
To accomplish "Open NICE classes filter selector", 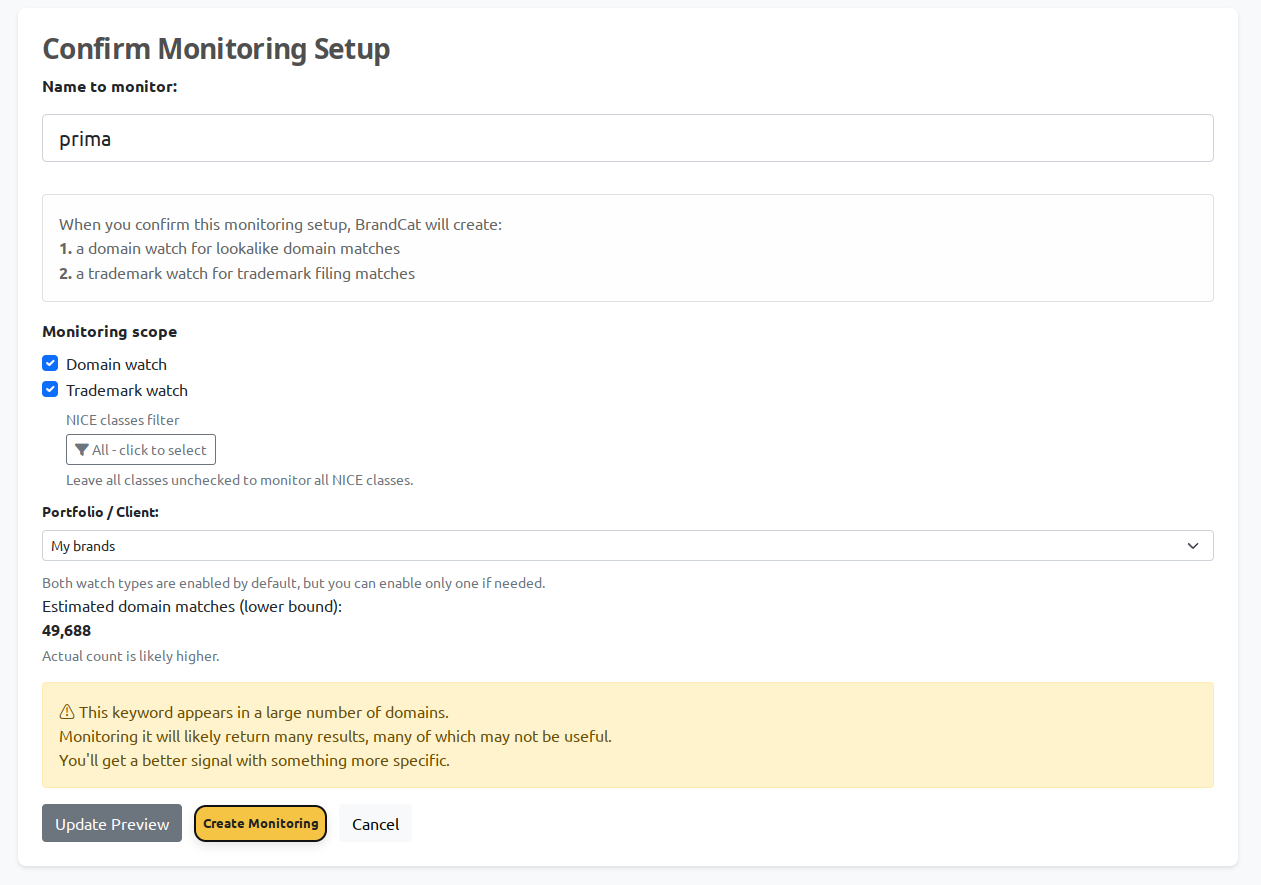I will (141, 450).
